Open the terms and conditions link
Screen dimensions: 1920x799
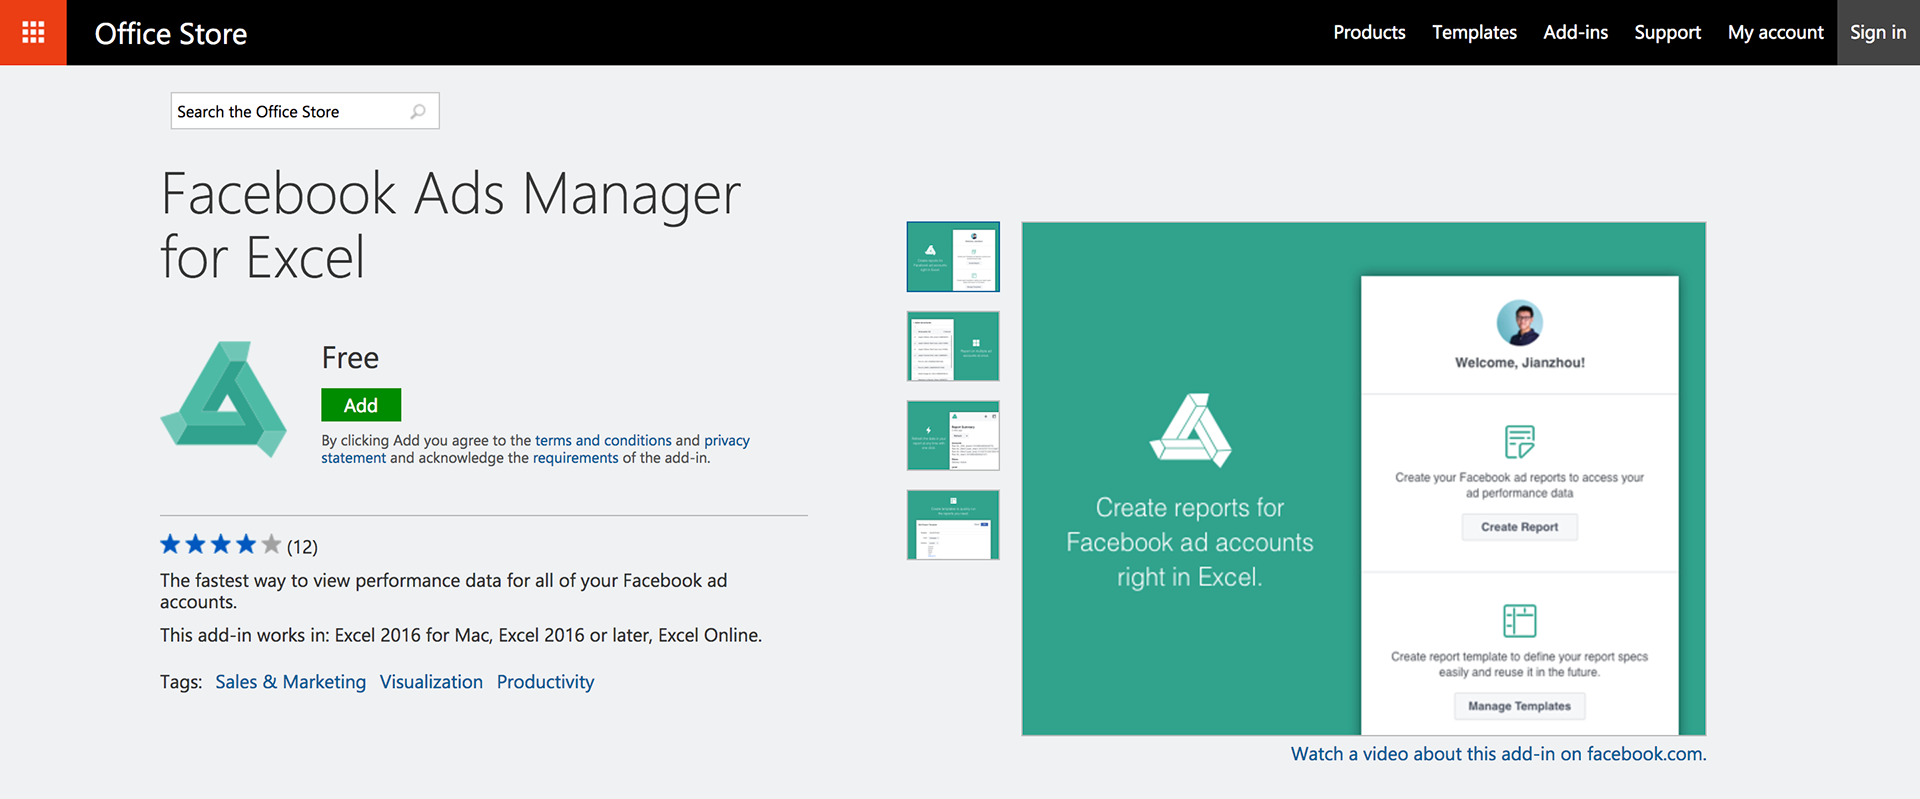[603, 440]
